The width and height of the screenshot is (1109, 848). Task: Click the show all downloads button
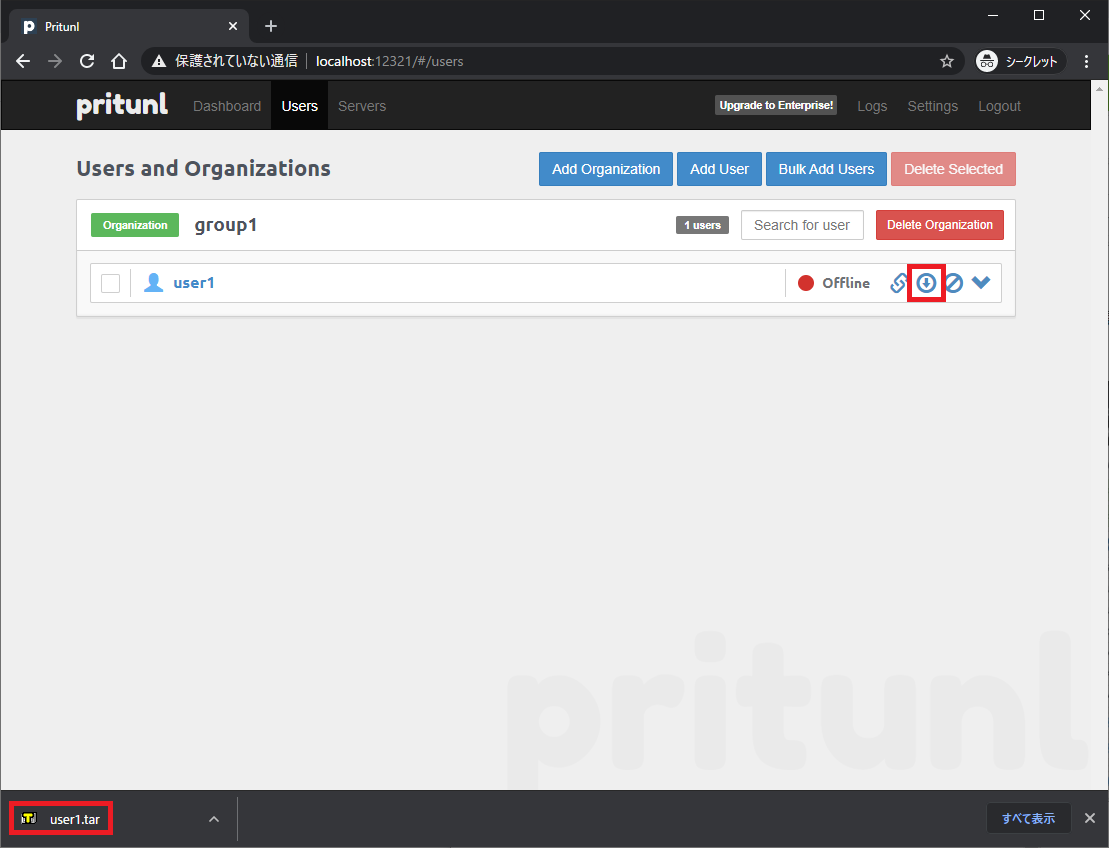click(x=1028, y=818)
